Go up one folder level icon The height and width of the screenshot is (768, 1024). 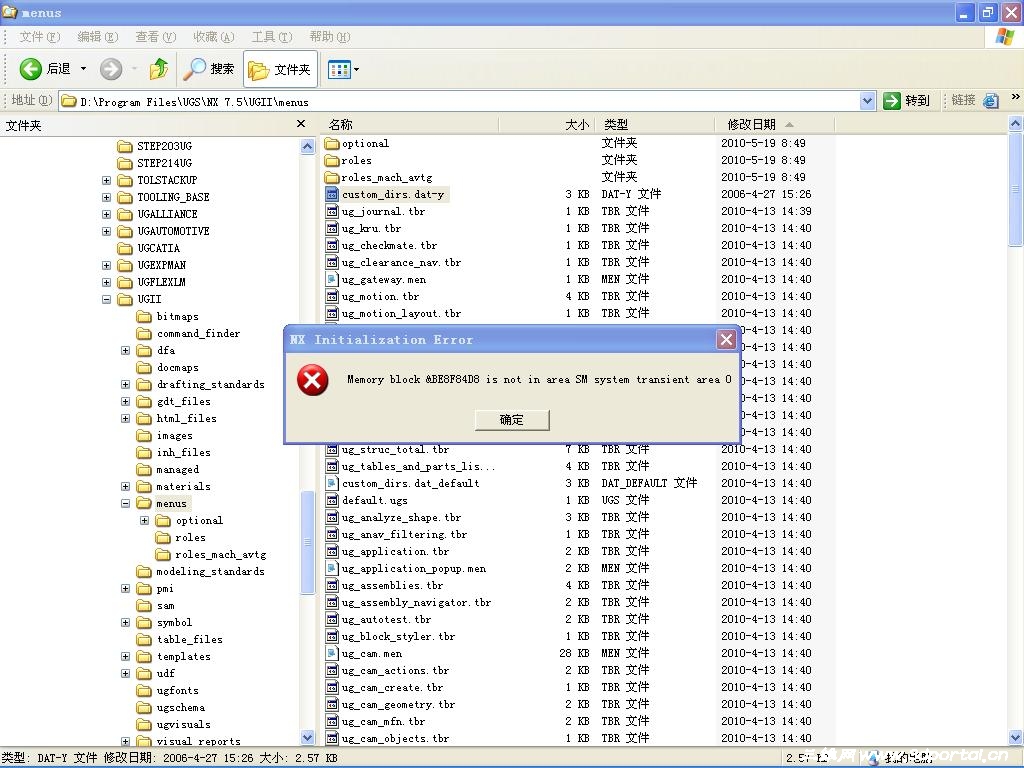coord(159,69)
